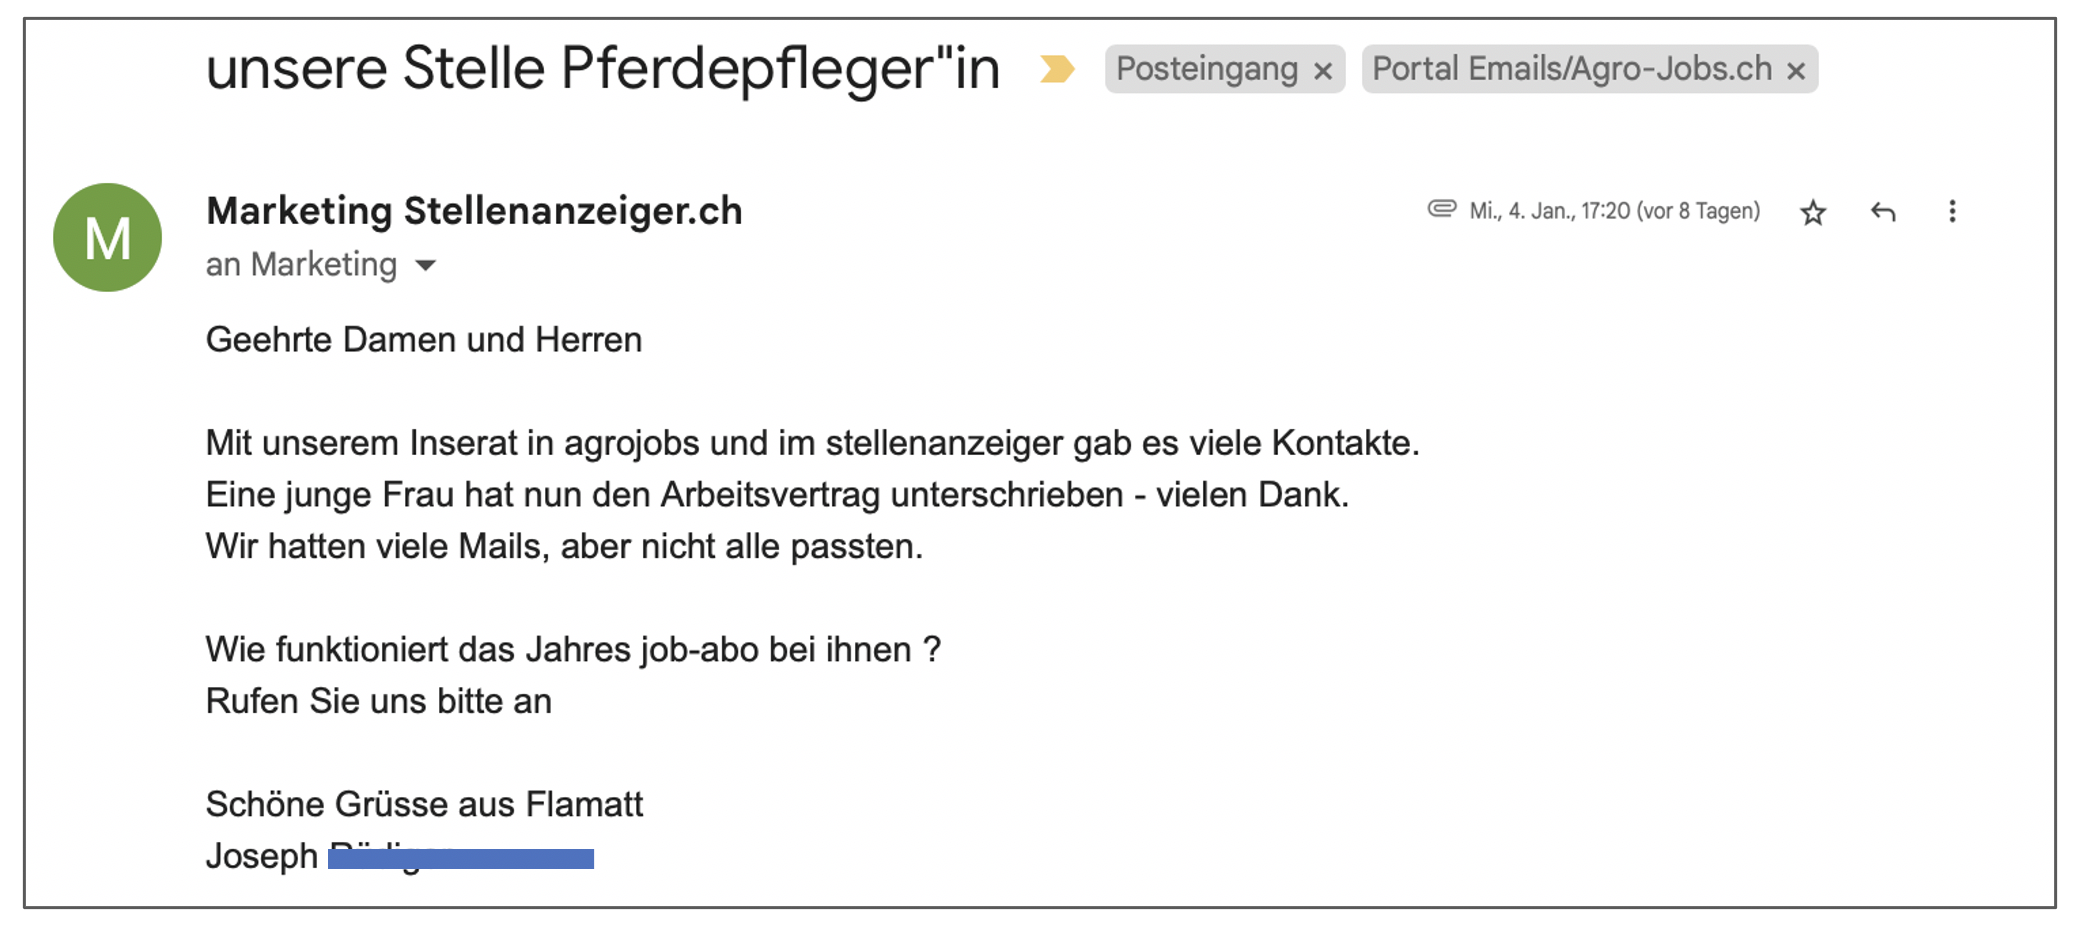The width and height of the screenshot is (2080, 928).
Task: Click the attachment paperclip icon
Action: [1442, 209]
